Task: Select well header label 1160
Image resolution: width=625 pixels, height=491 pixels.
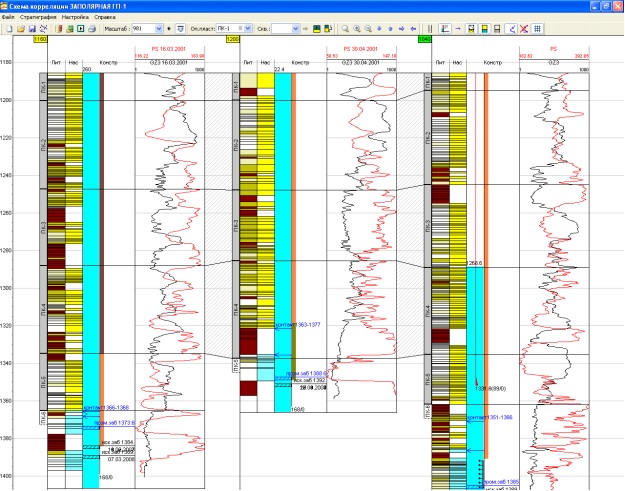Action: [x=40, y=39]
